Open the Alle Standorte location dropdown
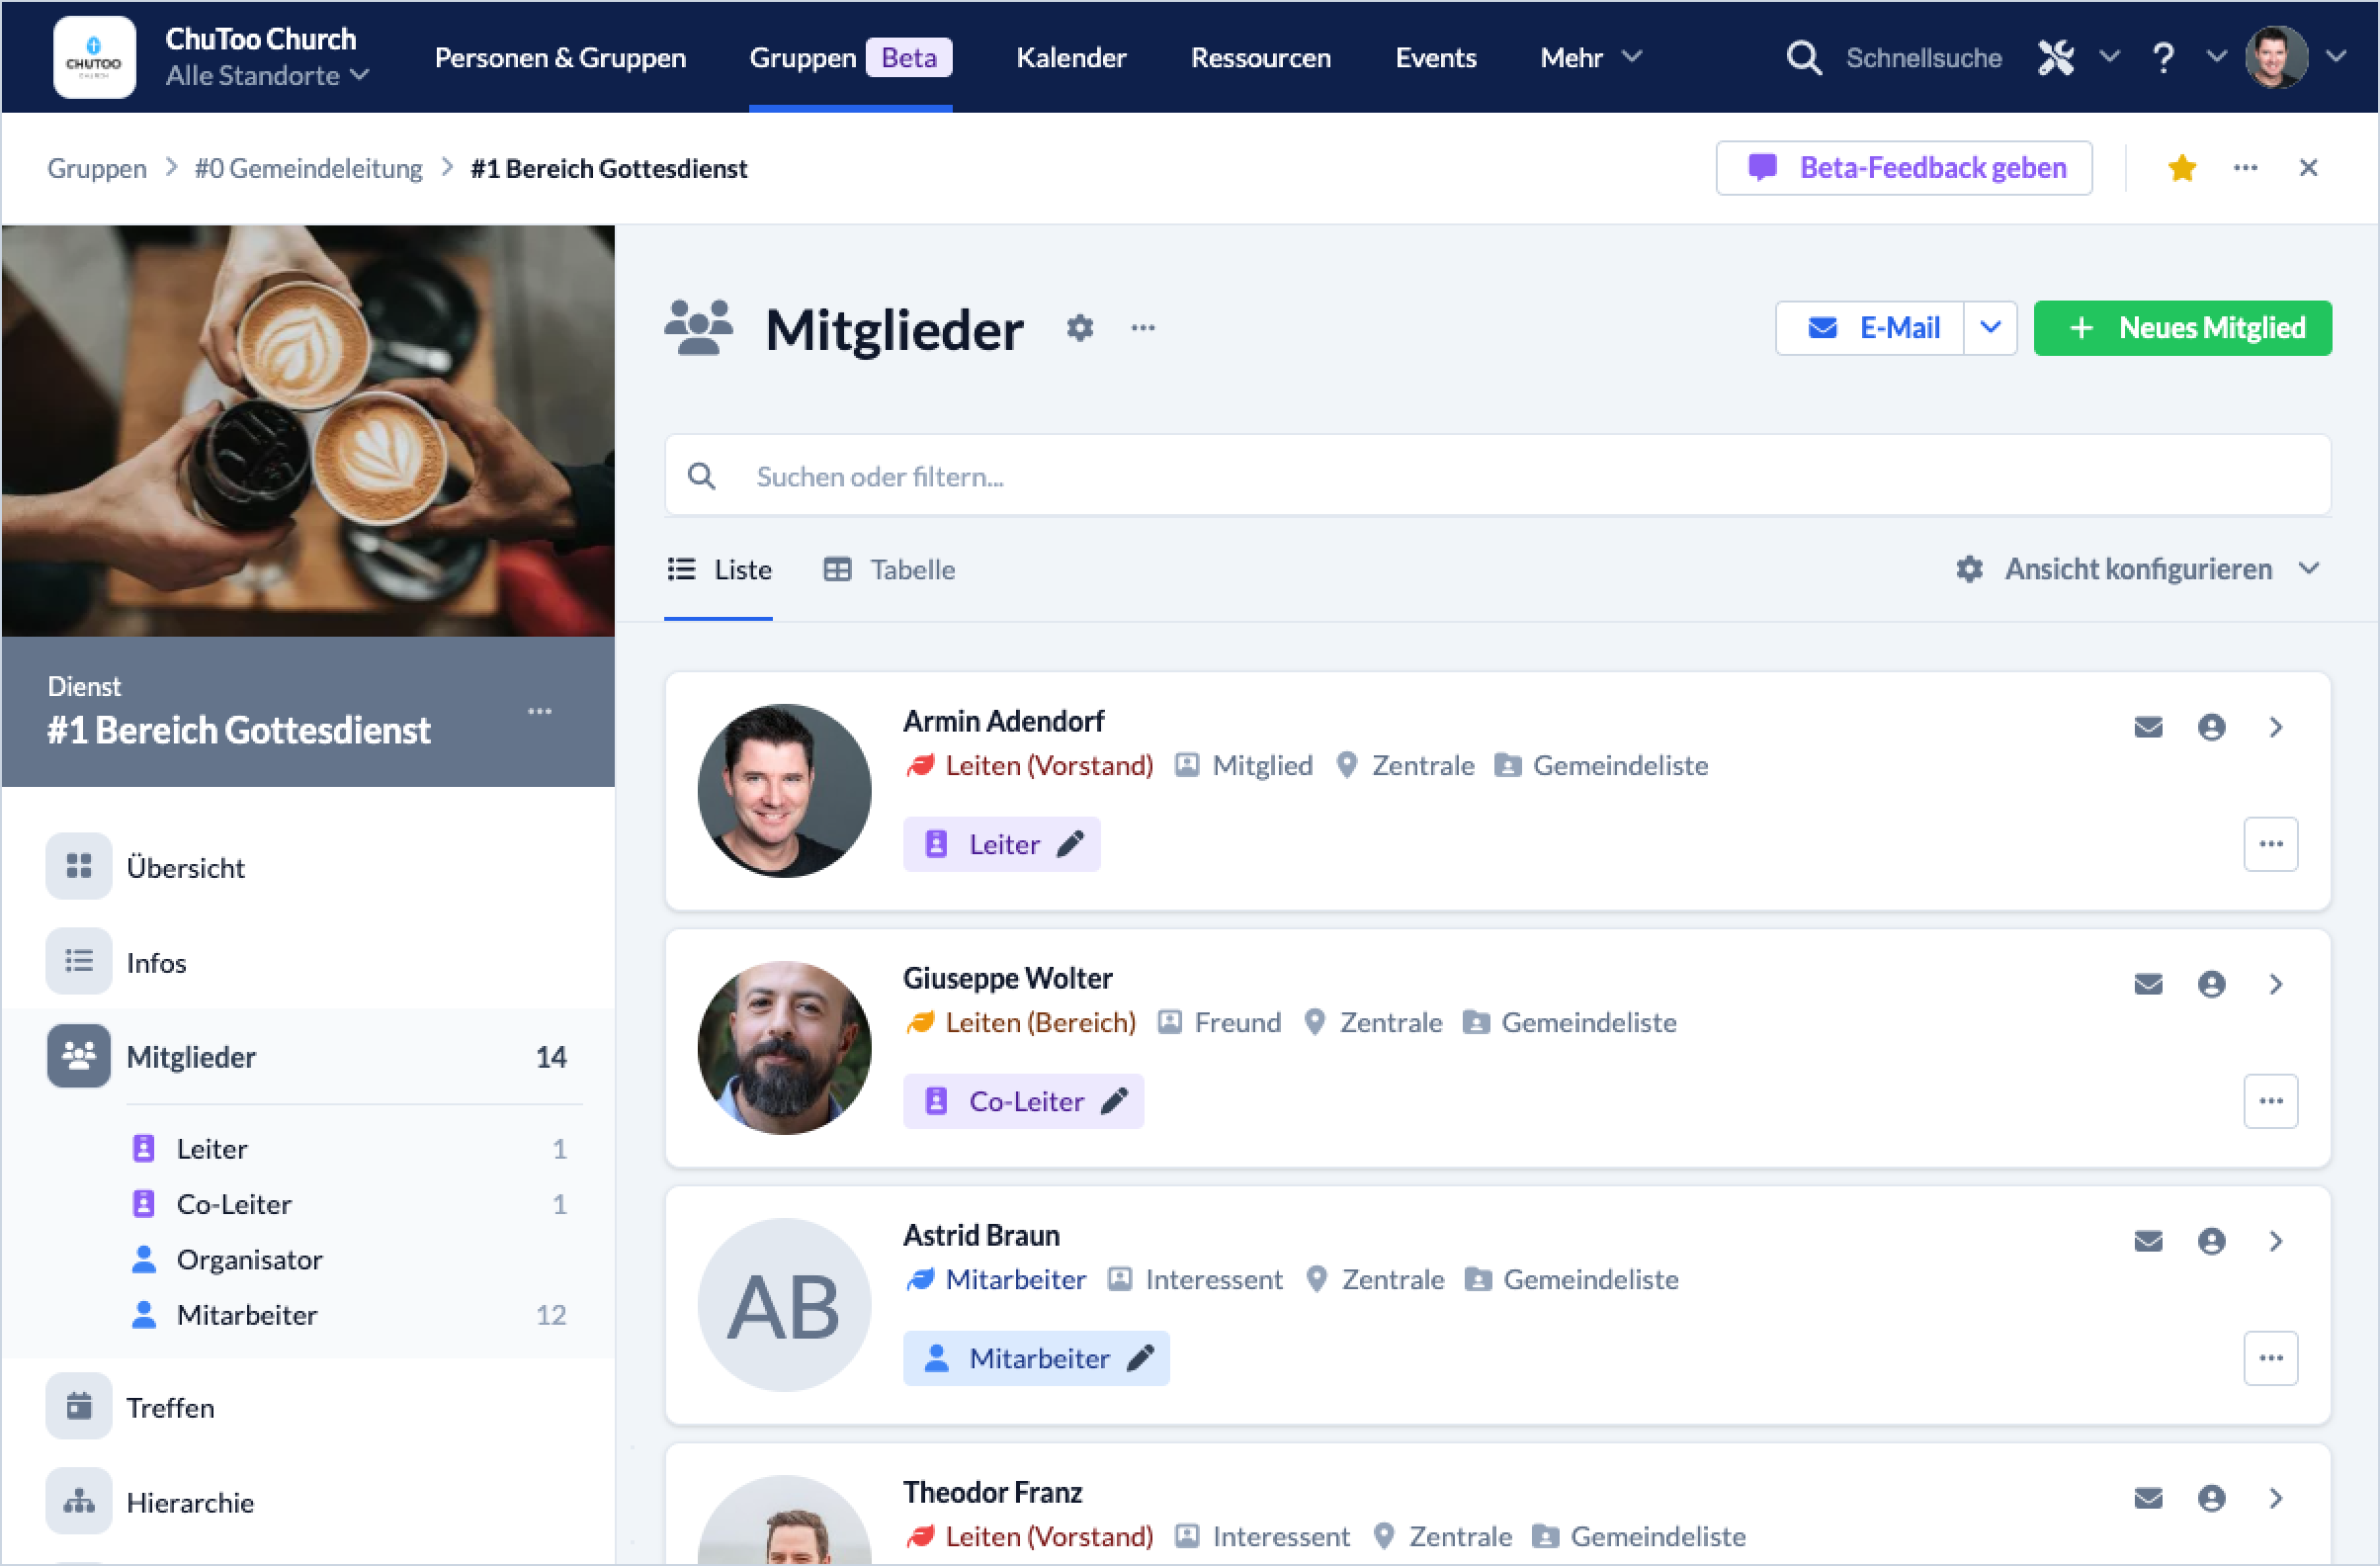This screenshot has width=2380, height=1566. pyautogui.click(x=267, y=76)
